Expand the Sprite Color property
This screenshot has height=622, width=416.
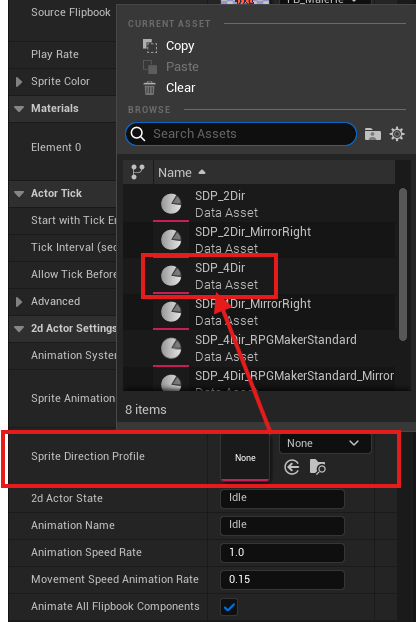pos(19,82)
